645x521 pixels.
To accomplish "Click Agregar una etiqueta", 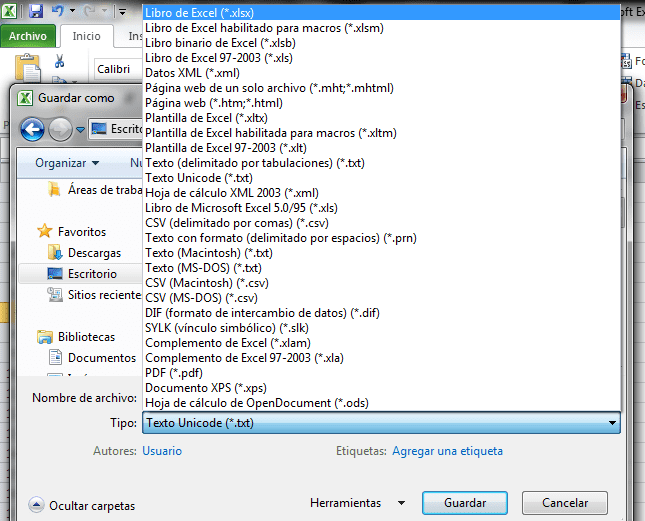I will coord(448,451).
